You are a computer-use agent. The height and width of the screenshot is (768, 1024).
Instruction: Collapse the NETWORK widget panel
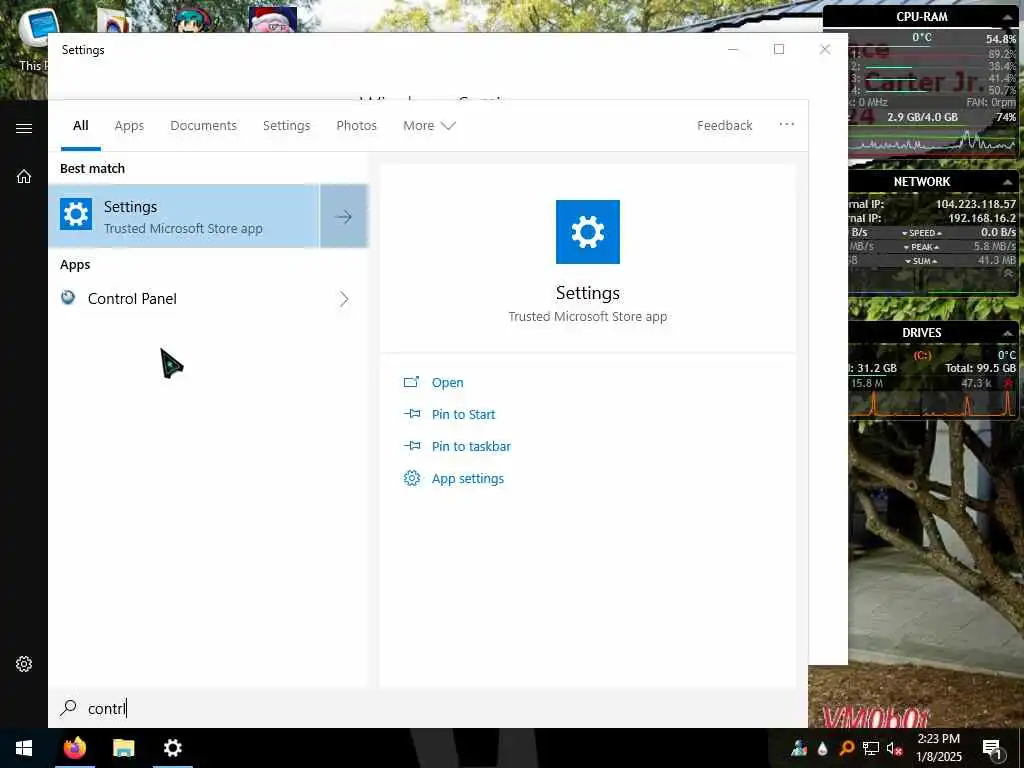click(x=1008, y=182)
